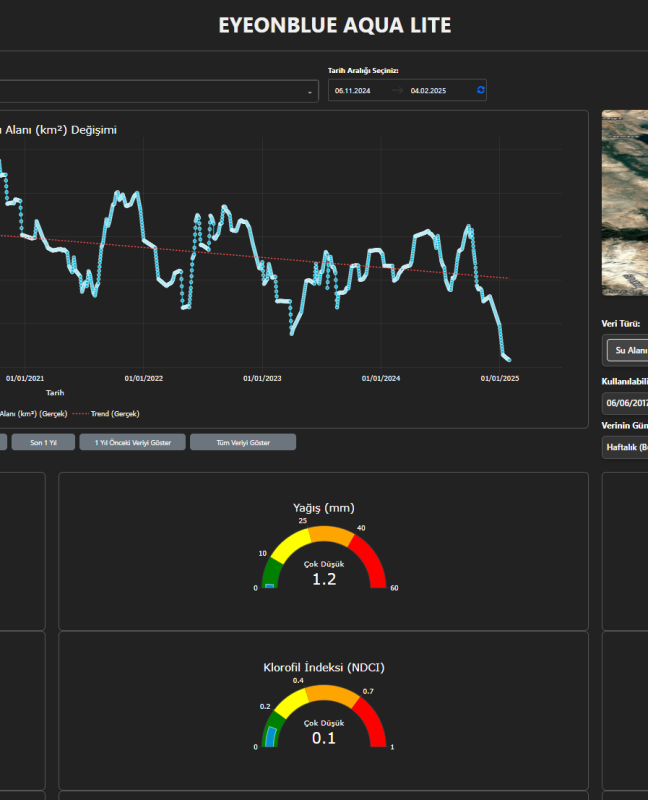Click the 'Tarih Aralığı Seçiniz:' label

363,70
